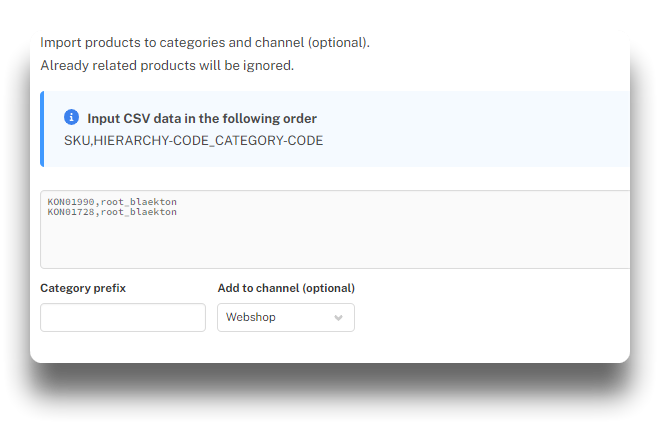Select the Webshop value text in the dropdown

click(251, 317)
